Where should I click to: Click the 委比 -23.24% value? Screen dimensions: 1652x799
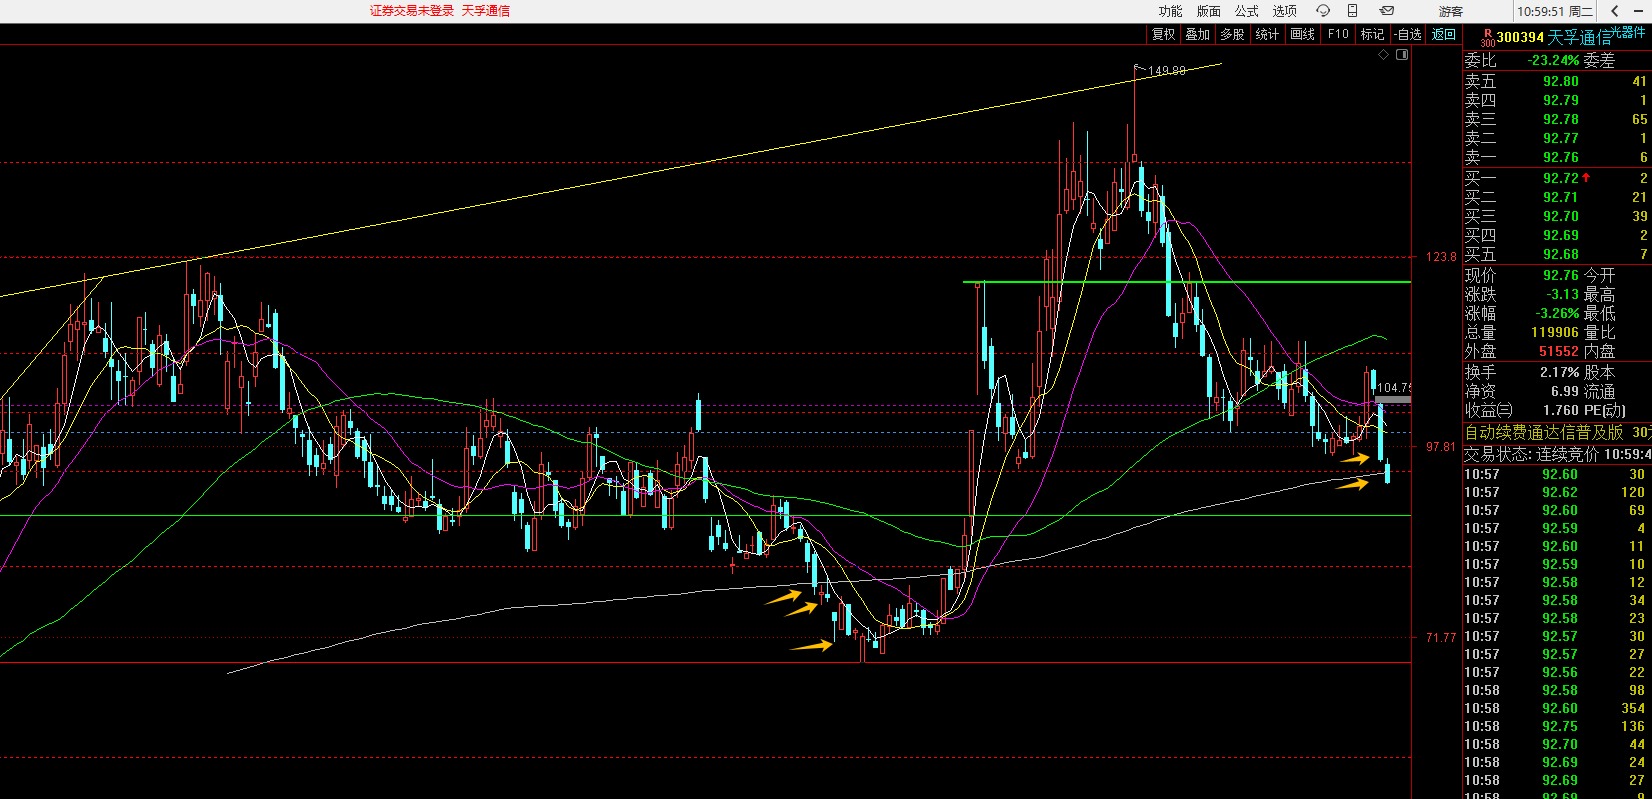[x=1553, y=61]
